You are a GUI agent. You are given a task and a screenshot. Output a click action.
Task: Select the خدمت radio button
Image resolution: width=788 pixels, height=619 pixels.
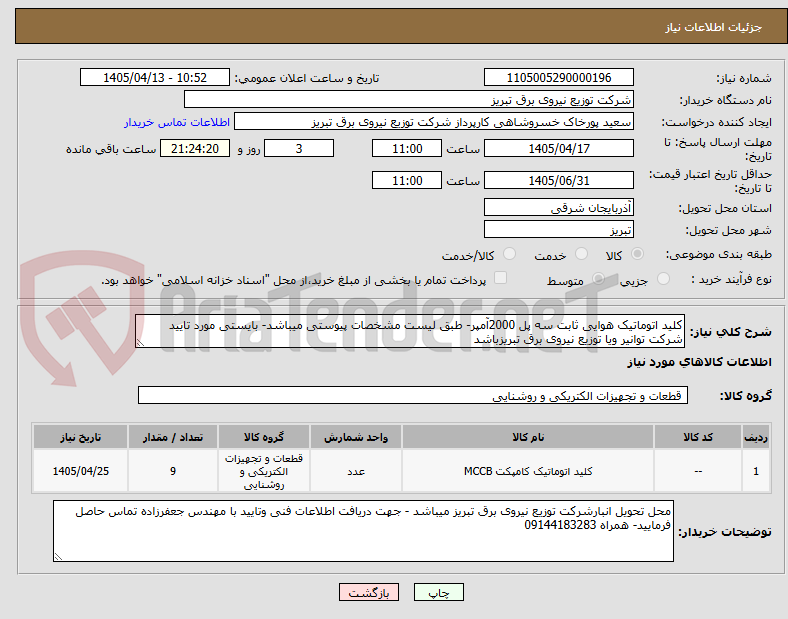pyautogui.click(x=581, y=254)
